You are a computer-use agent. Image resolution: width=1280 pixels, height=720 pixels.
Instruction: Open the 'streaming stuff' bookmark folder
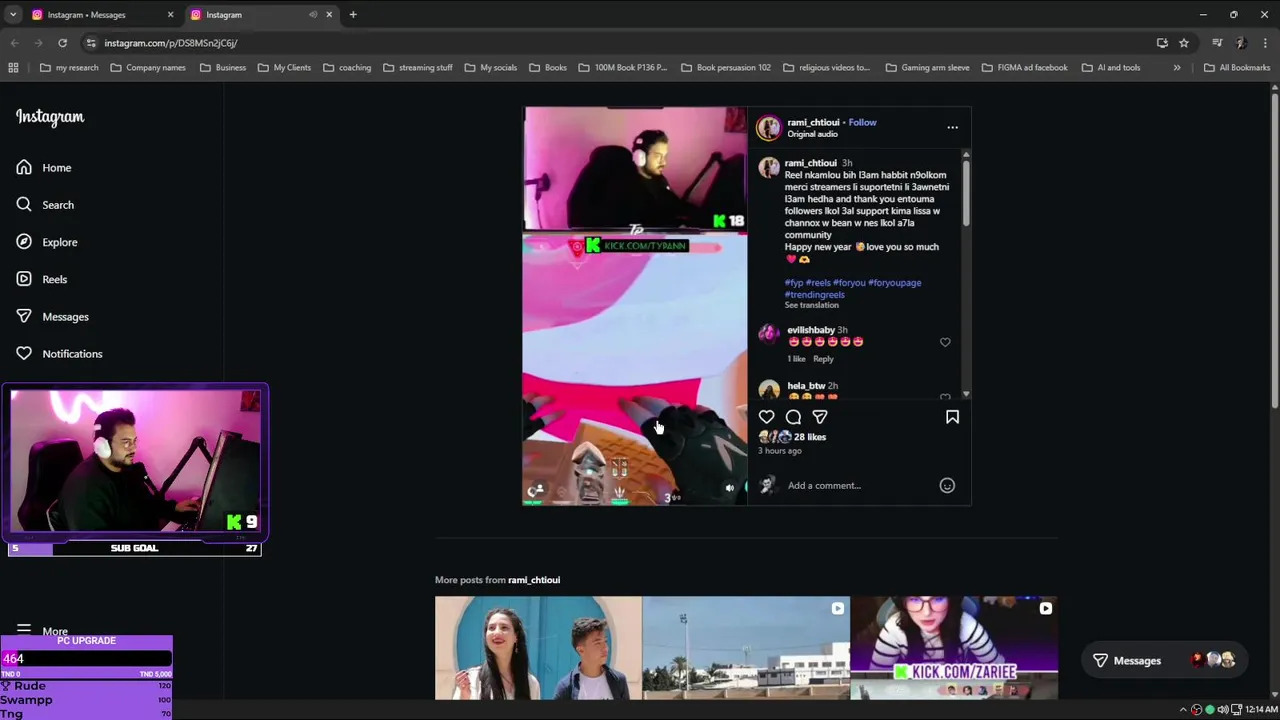(x=418, y=68)
